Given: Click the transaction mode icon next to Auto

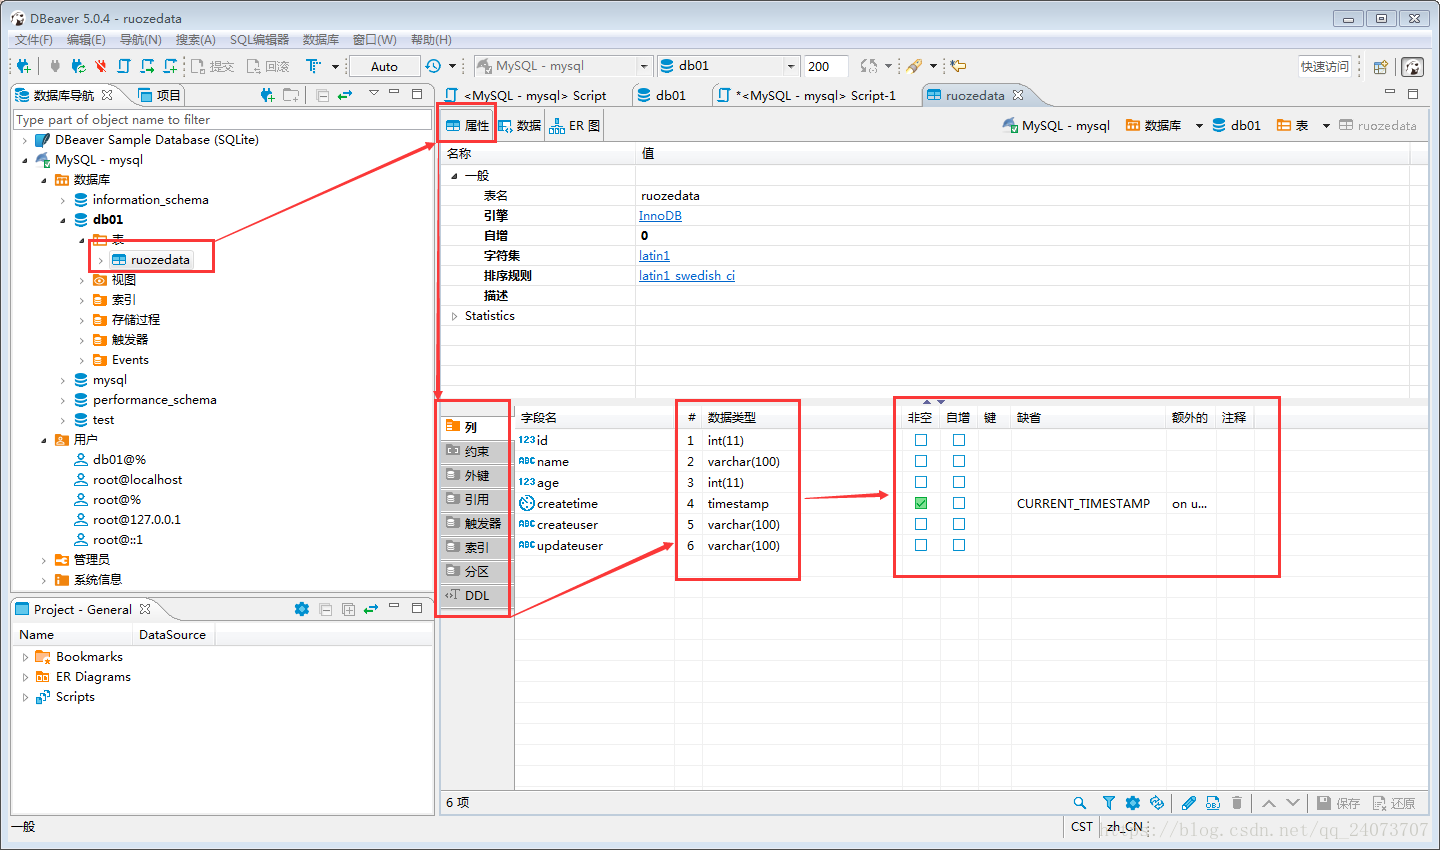Looking at the screenshot, I should click(x=313, y=66).
